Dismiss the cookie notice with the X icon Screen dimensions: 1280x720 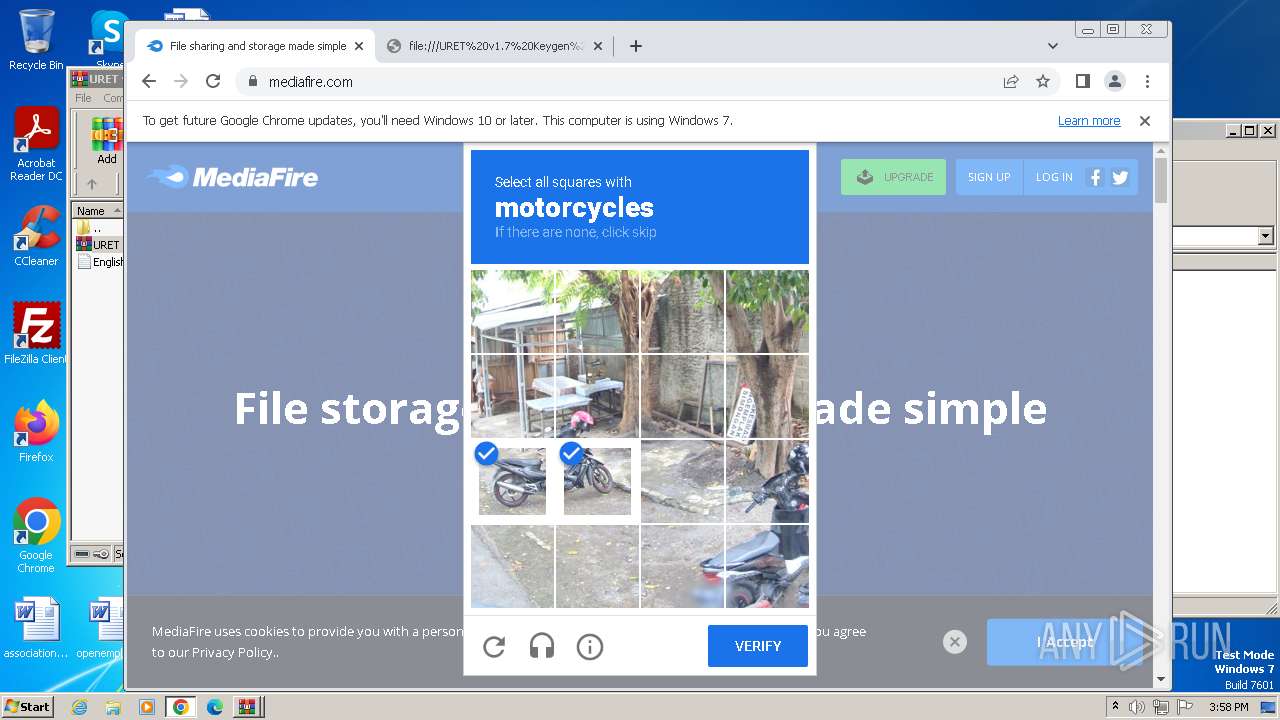click(x=955, y=642)
